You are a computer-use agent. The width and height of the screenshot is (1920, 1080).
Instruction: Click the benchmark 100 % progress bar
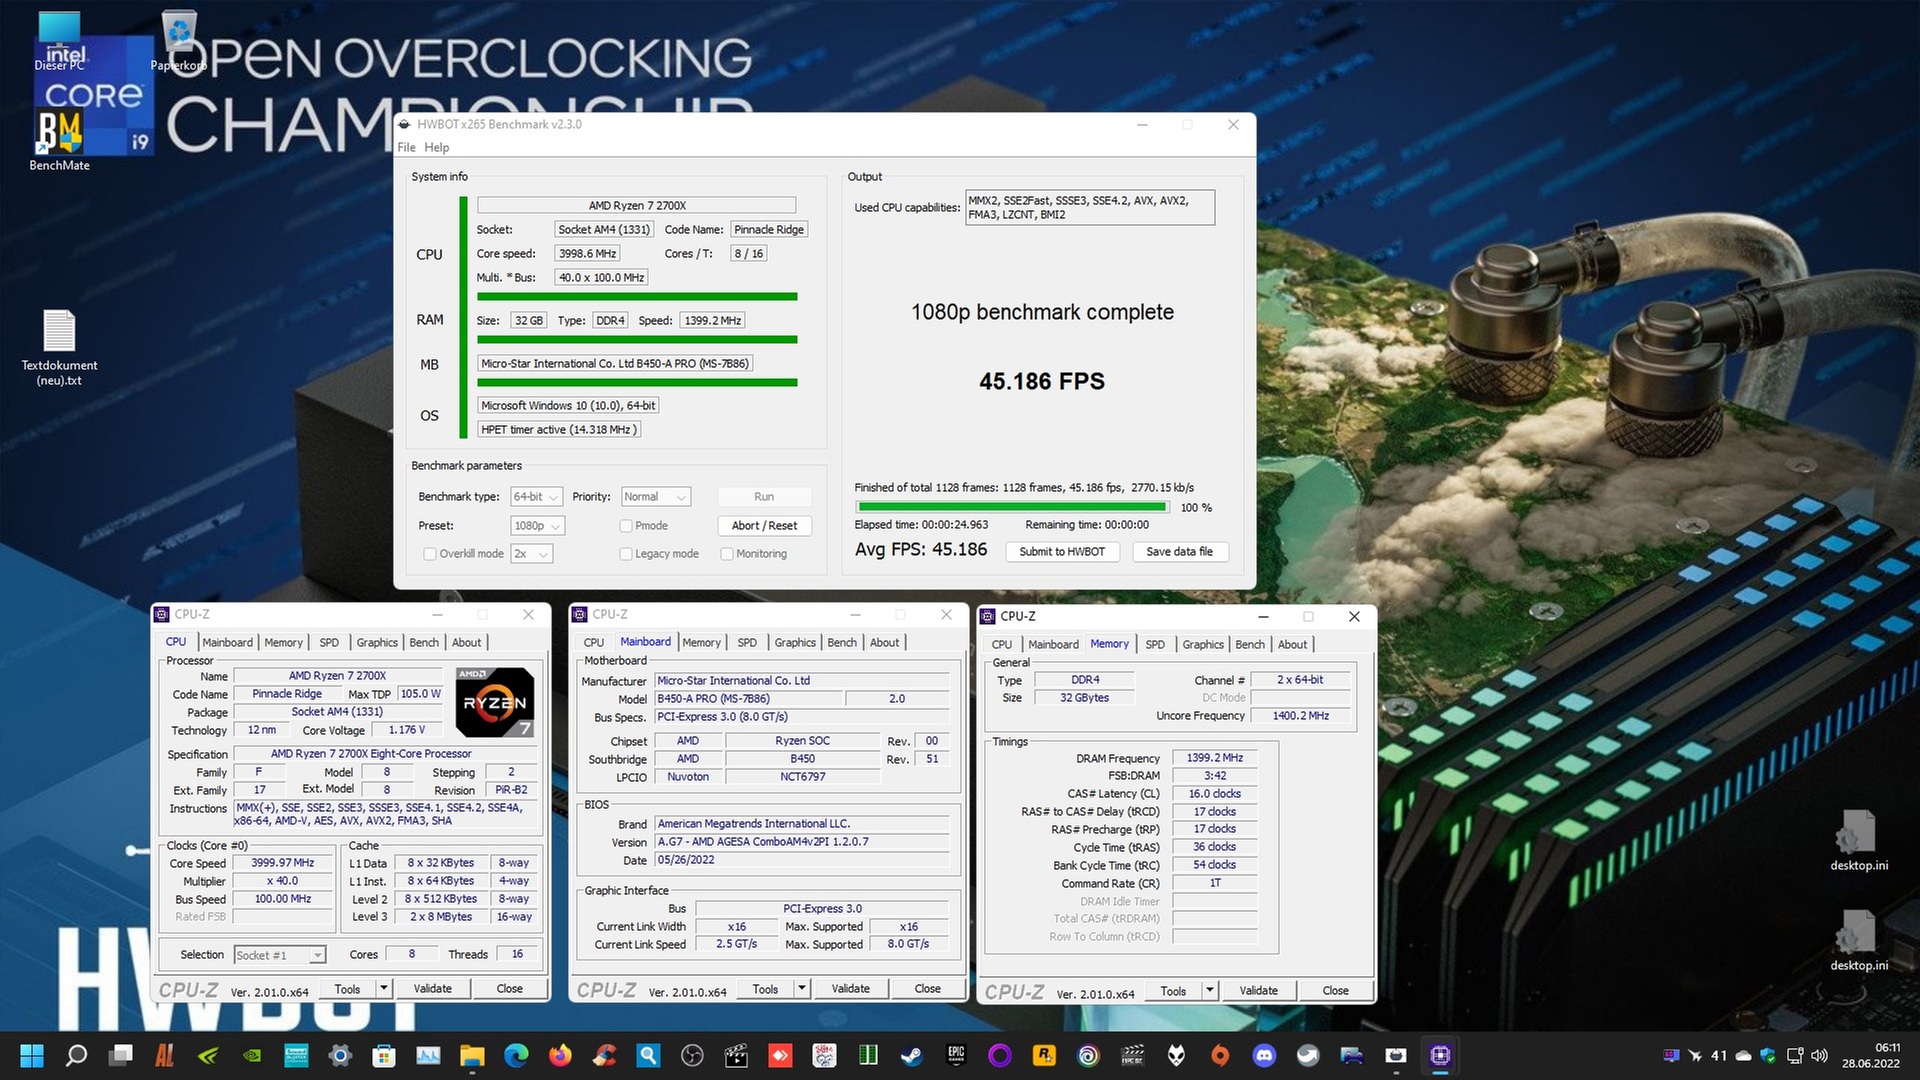[x=1012, y=507]
